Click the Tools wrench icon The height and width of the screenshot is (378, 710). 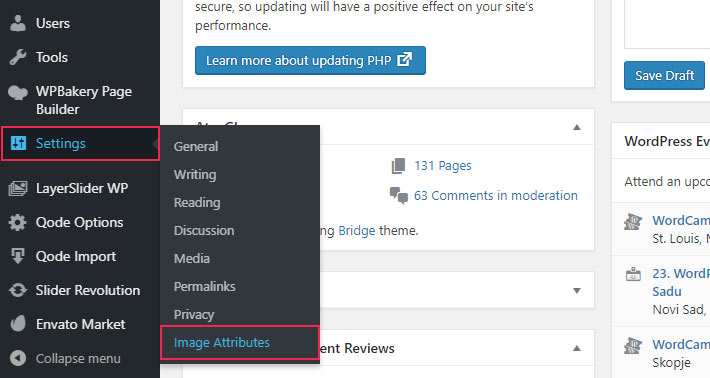tap(18, 57)
